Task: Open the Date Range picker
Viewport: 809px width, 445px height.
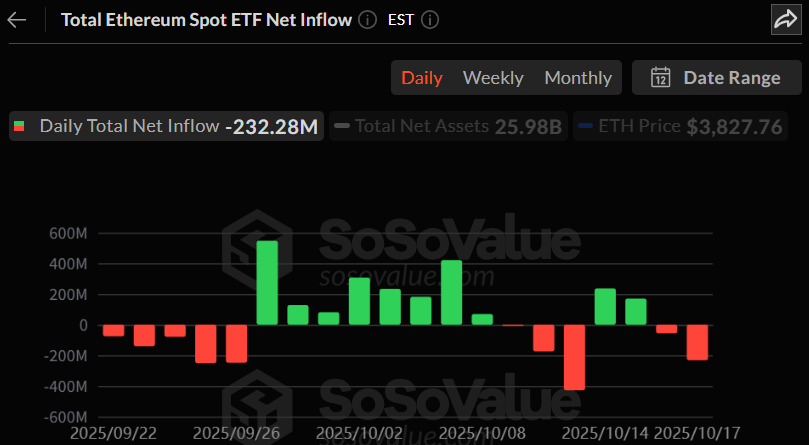Action: (714, 77)
